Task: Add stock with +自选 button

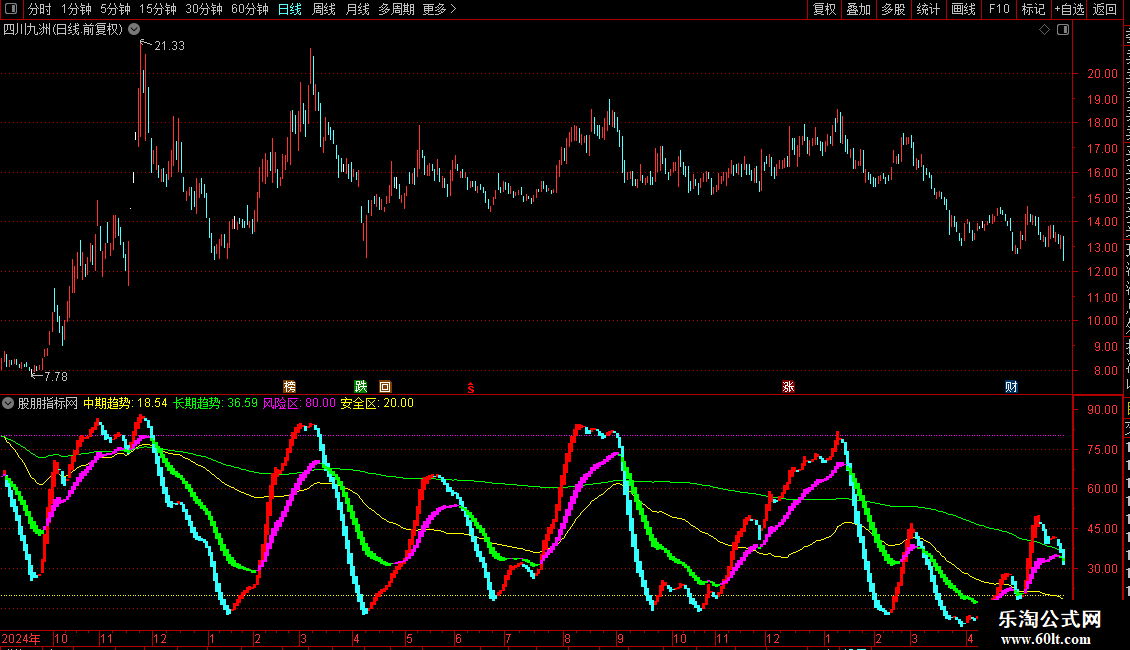Action: click(1069, 9)
